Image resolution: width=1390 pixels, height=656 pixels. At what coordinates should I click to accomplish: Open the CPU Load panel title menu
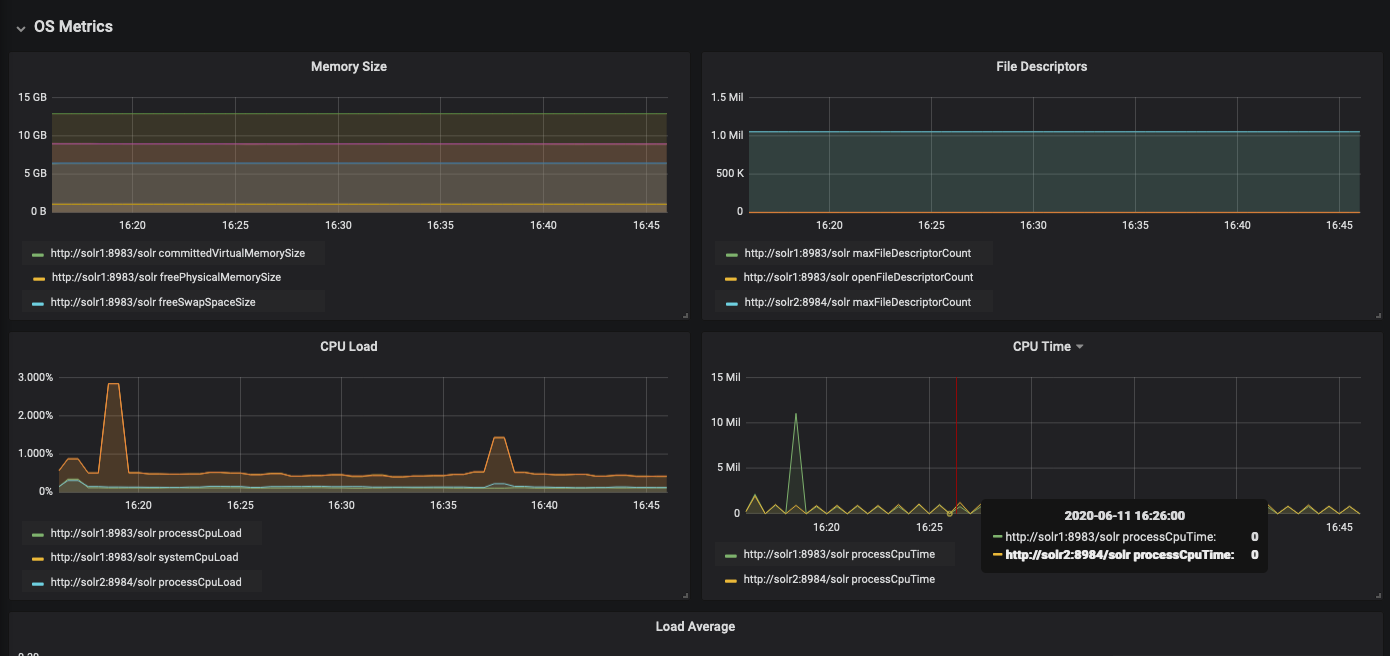[348, 347]
